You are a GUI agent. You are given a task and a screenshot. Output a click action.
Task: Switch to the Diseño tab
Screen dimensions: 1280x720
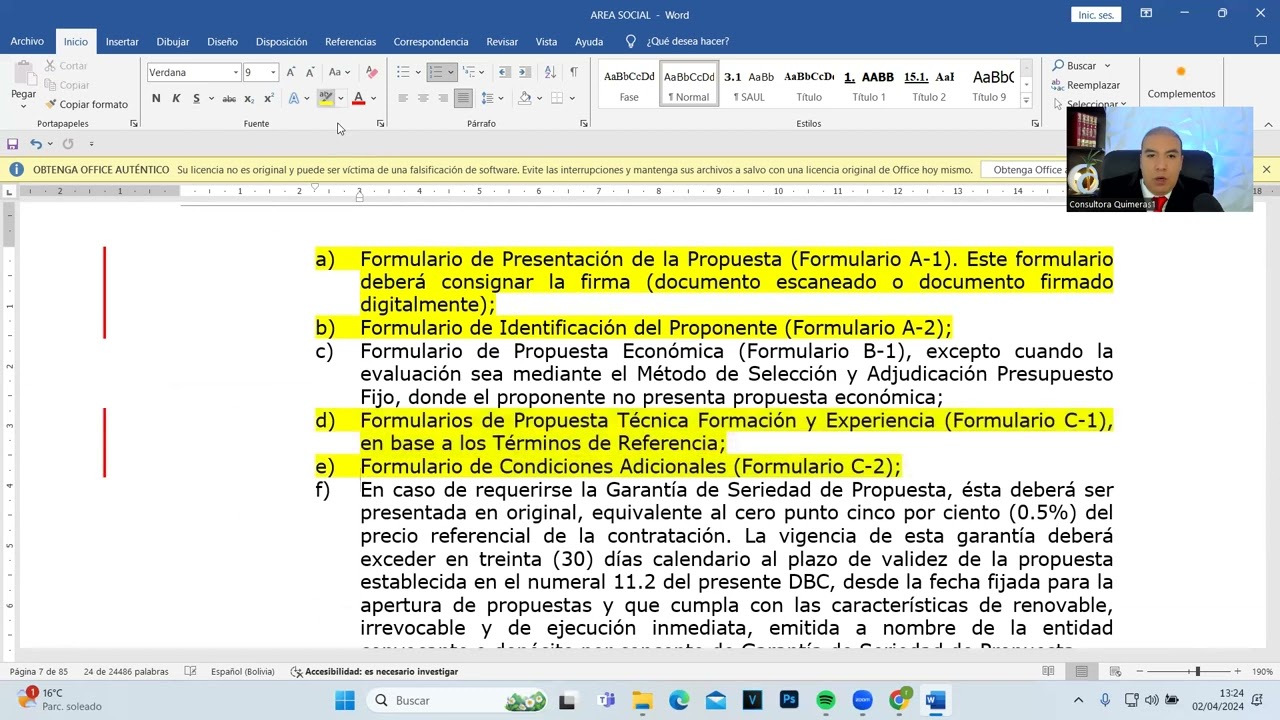point(222,41)
